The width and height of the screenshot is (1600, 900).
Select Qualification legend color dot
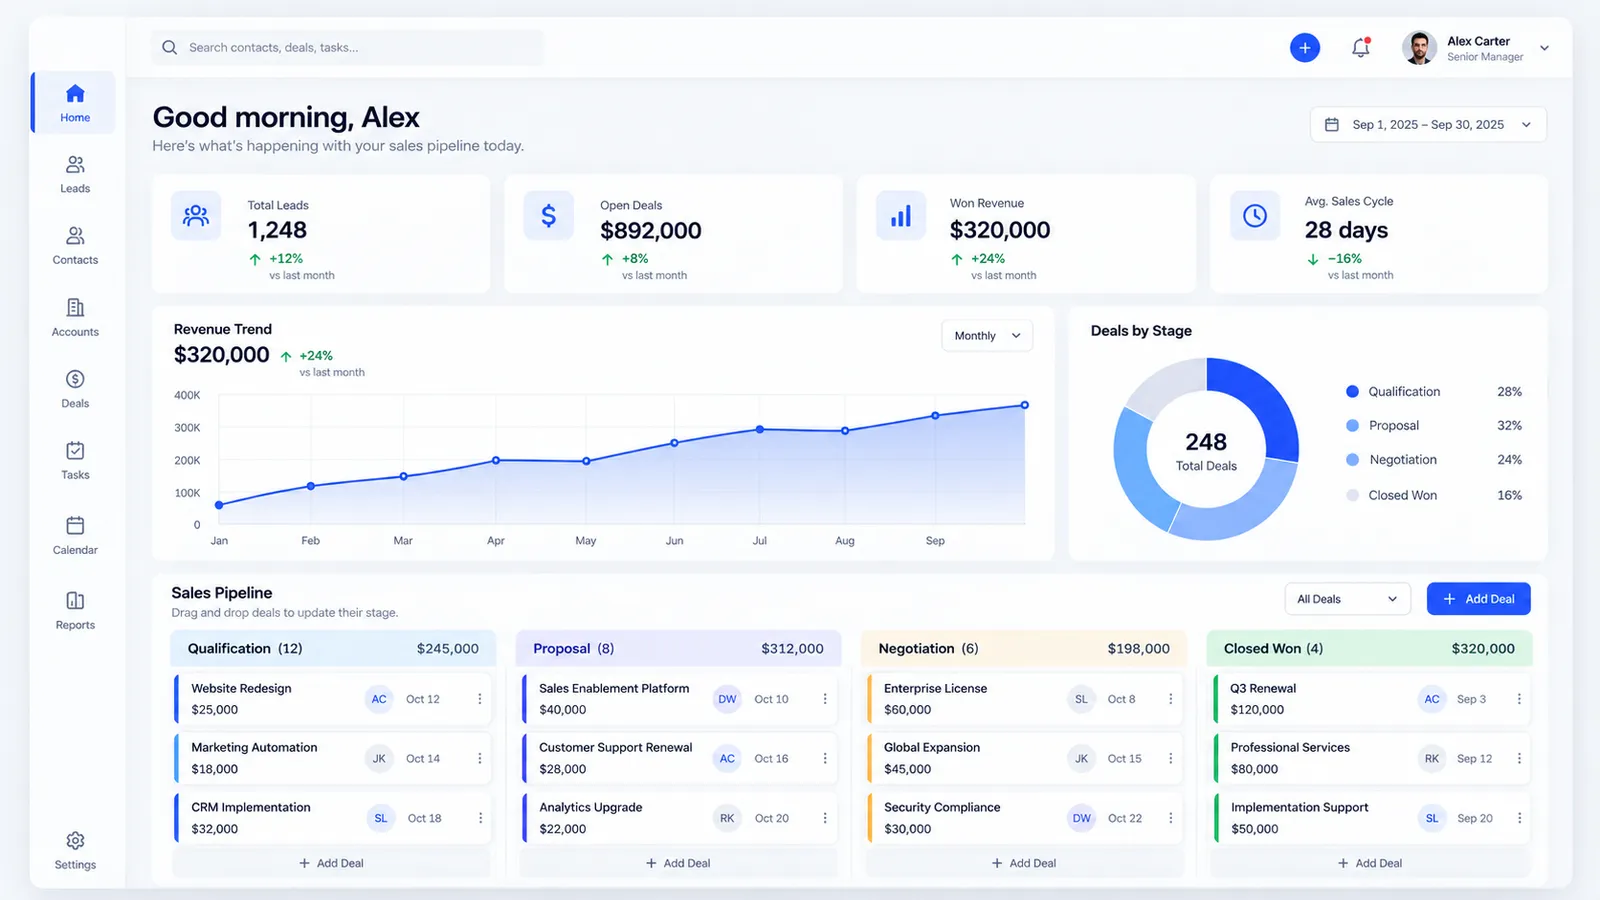(1352, 392)
